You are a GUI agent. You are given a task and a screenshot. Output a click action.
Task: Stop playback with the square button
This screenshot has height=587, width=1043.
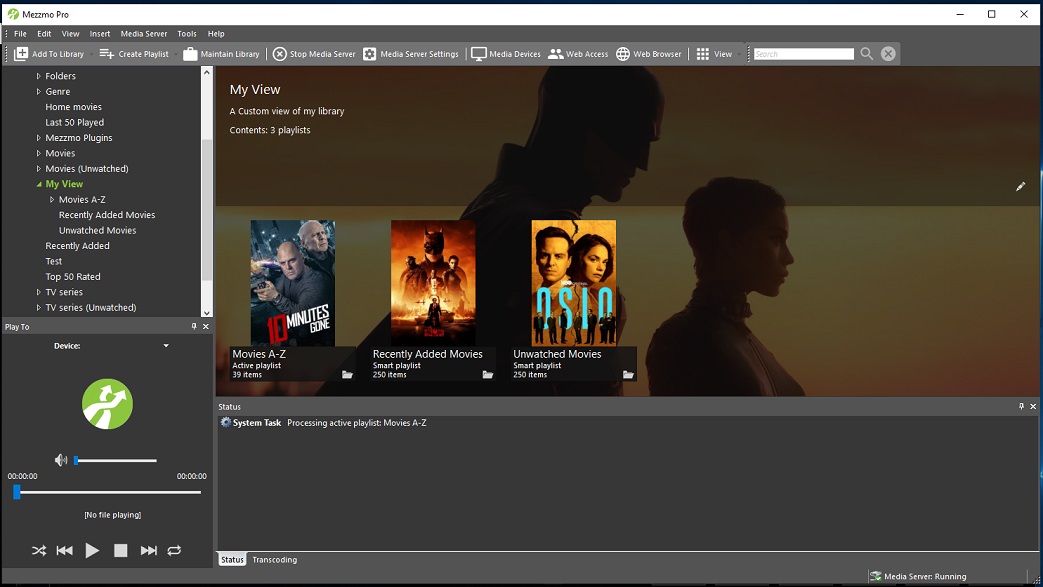click(120, 550)
